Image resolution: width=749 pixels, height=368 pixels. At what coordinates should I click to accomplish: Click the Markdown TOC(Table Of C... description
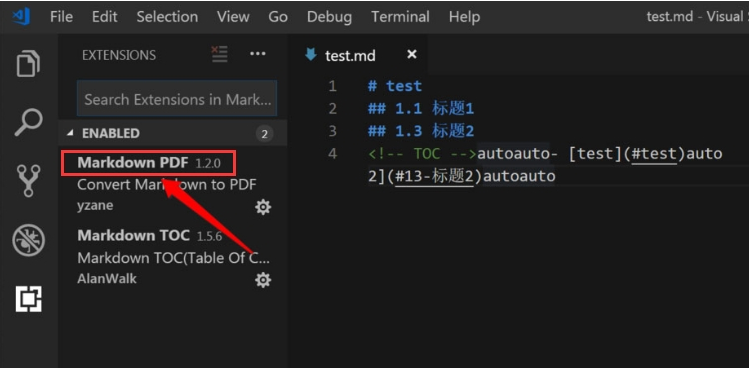[174, 258]
